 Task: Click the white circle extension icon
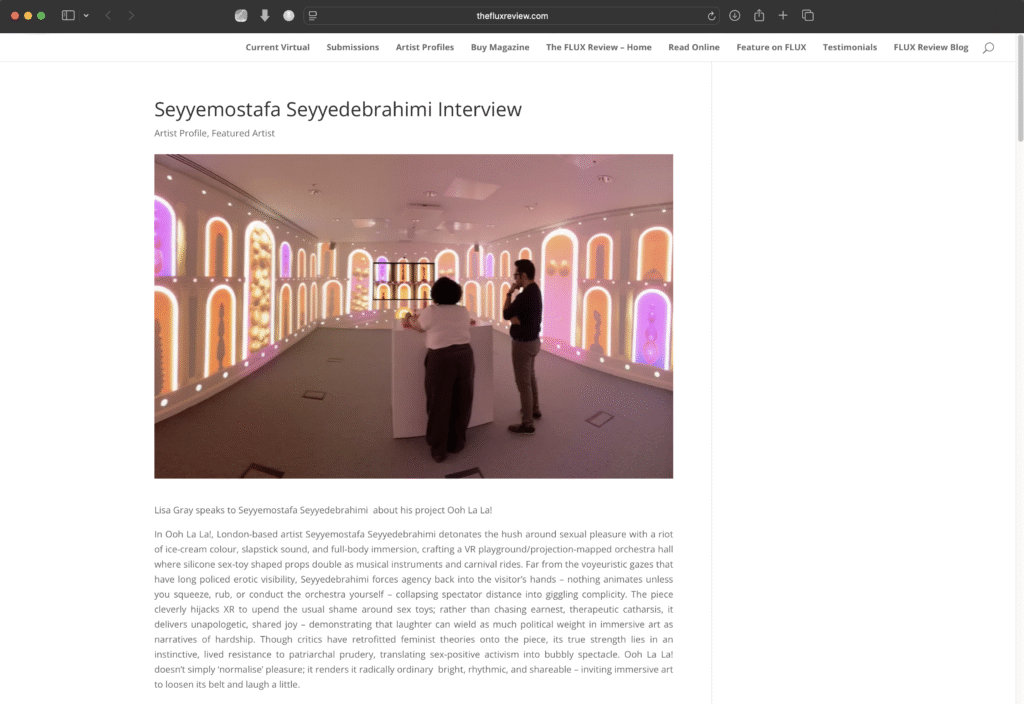click(289, 16)
